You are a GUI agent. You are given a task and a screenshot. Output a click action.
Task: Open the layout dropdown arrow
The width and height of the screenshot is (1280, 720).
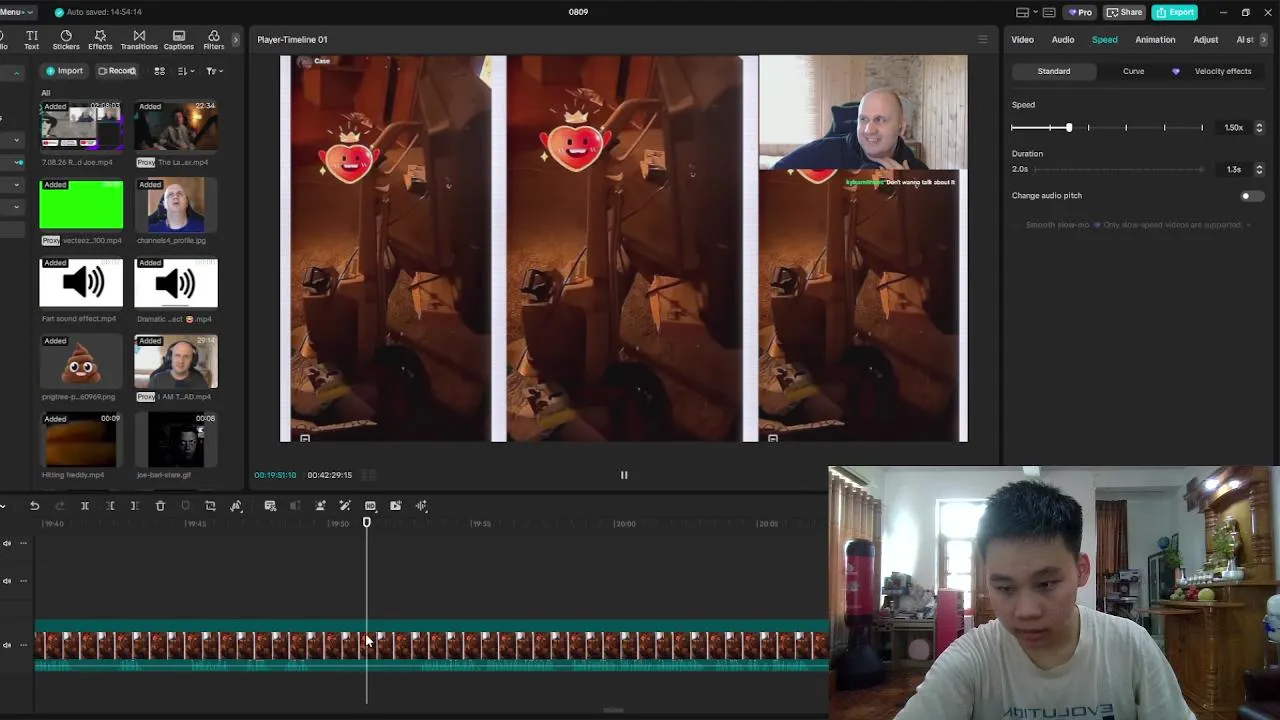[1035, 12]
